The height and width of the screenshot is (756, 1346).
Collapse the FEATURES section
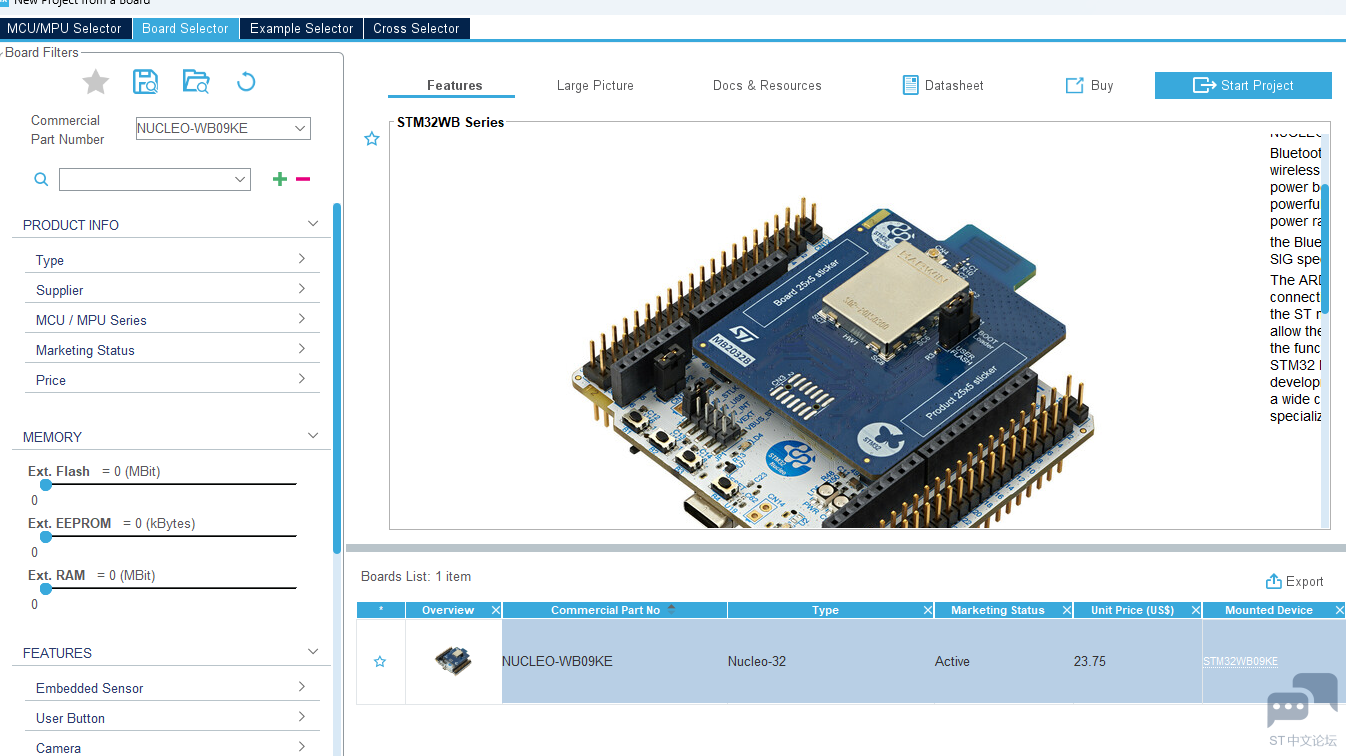(x=313, y=652)
